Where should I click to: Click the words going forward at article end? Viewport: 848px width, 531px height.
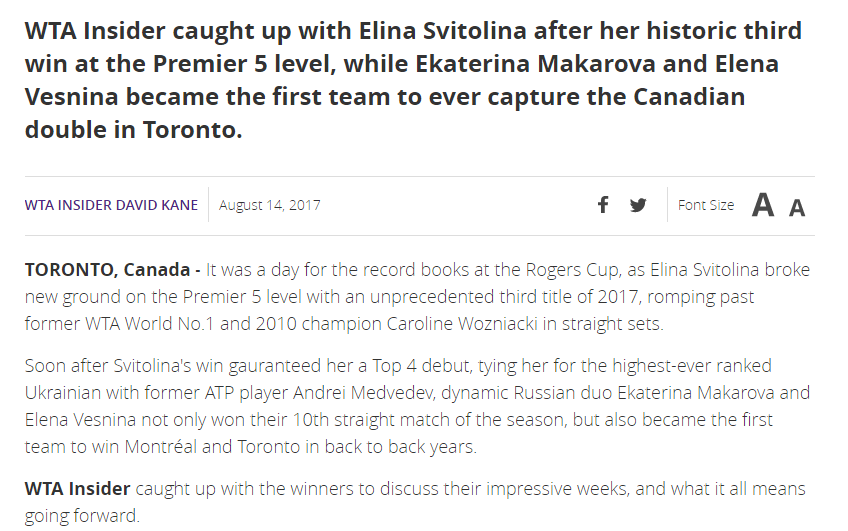[82, 516]
